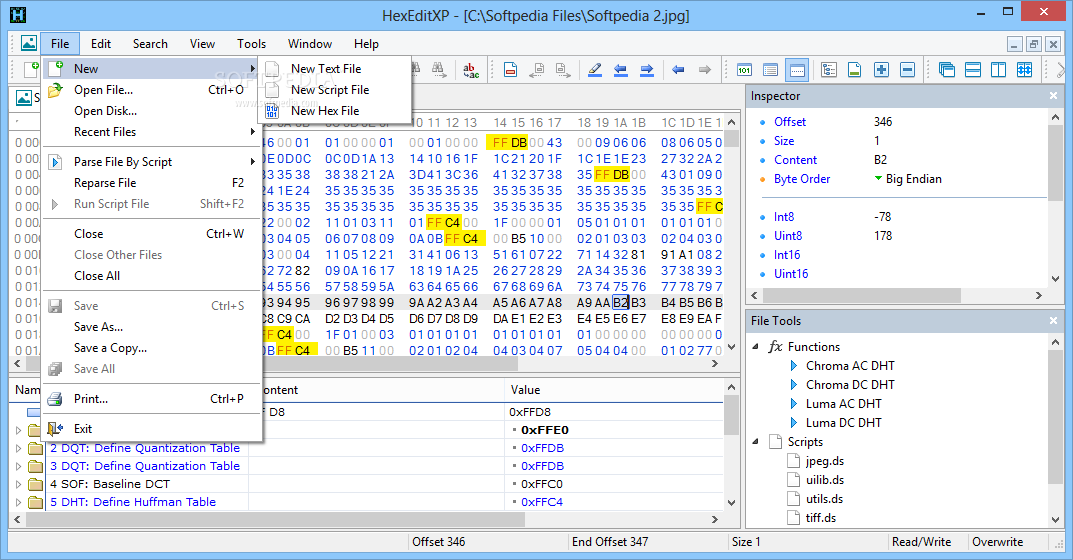Image resolution: width=1073 pixels, height=560 pixels.
Task: Click the replace text (ab-ac) toolbar icon
Action: coord(471,70)
